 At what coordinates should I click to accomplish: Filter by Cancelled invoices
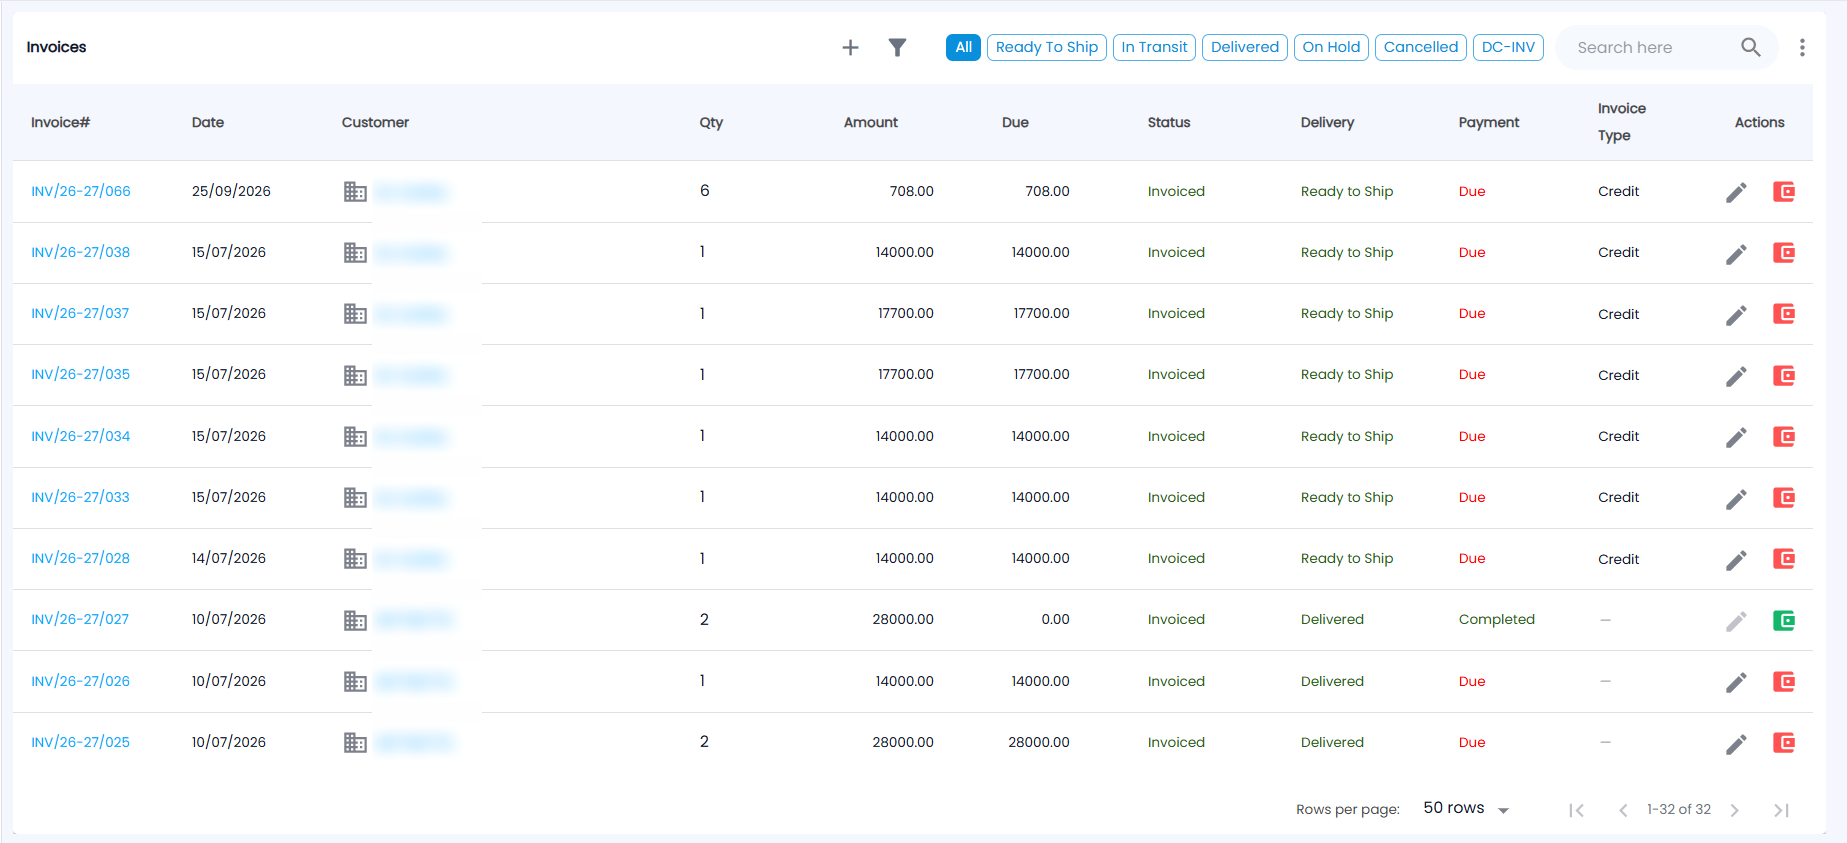tap(1420, 47)
